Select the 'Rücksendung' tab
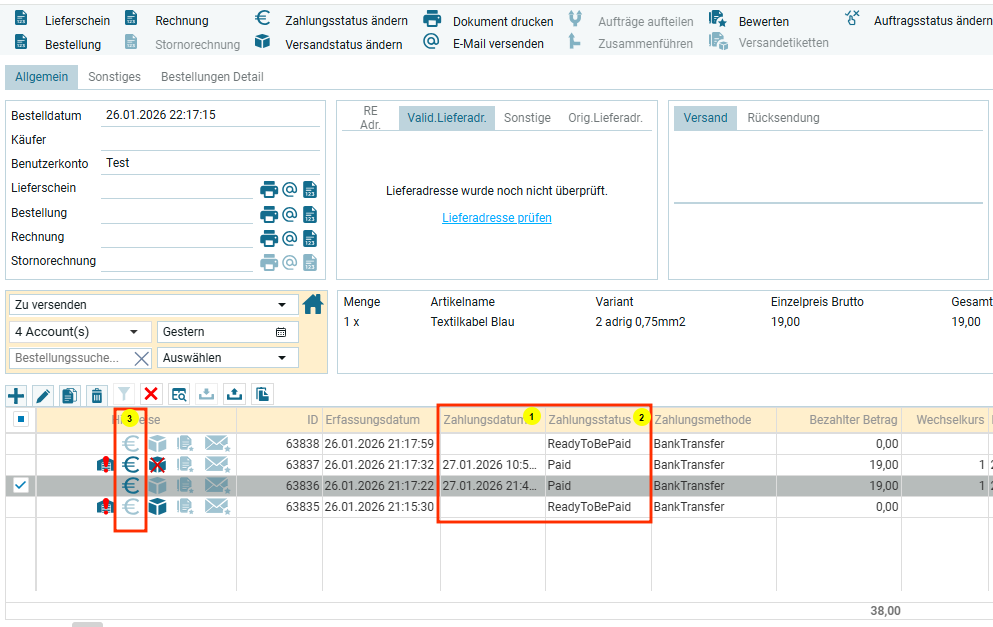The image size is (993, 627). (783, 118)
